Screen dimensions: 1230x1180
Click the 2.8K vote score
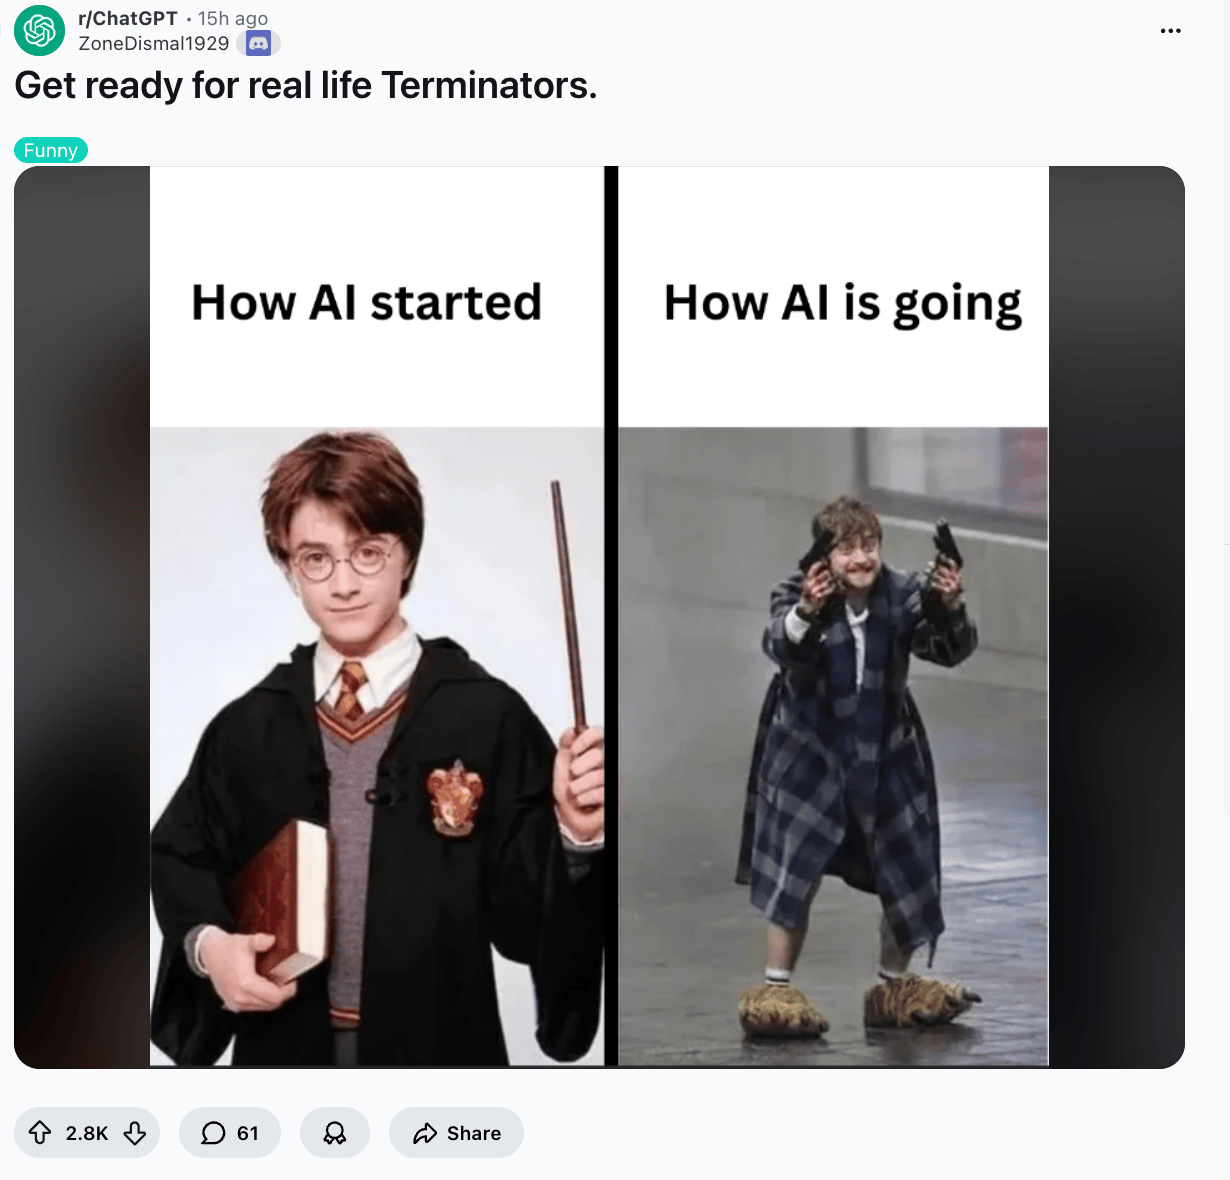(x=87, y=1133)
